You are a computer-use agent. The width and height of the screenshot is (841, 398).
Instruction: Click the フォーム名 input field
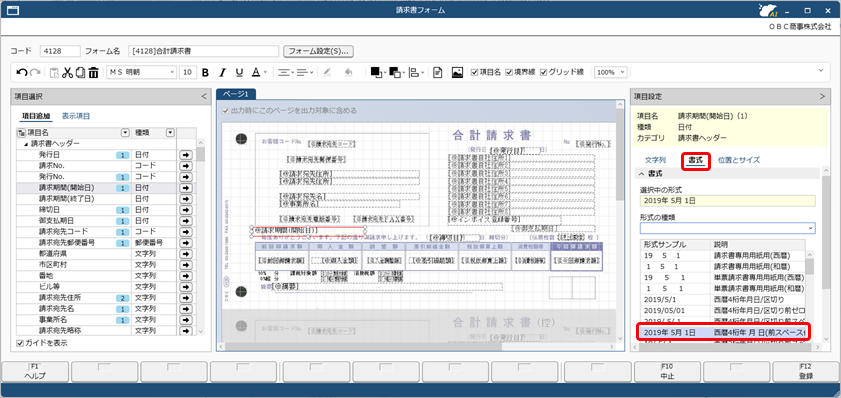[x=204, y=51]
